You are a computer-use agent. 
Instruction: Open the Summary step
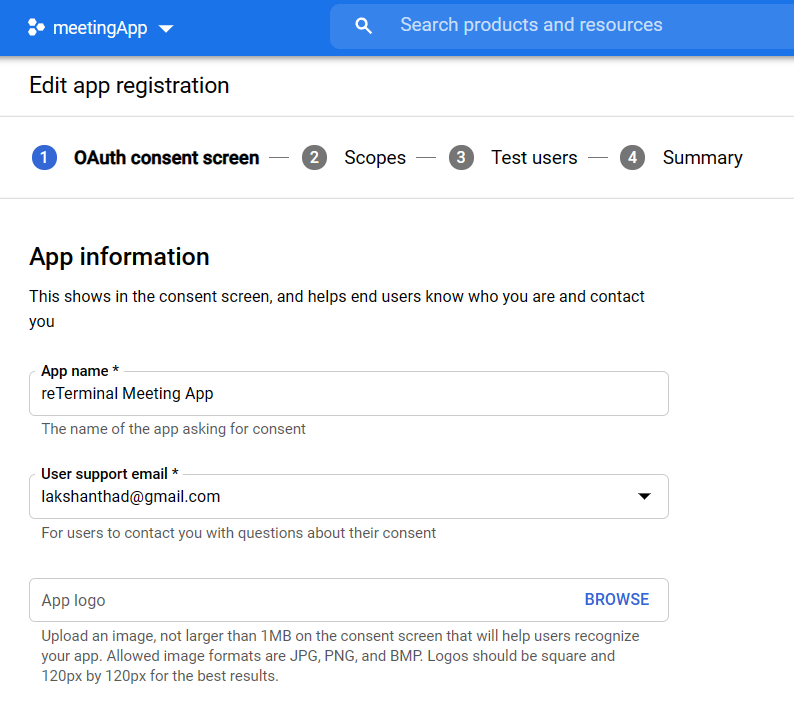click(x=702, y=158)
